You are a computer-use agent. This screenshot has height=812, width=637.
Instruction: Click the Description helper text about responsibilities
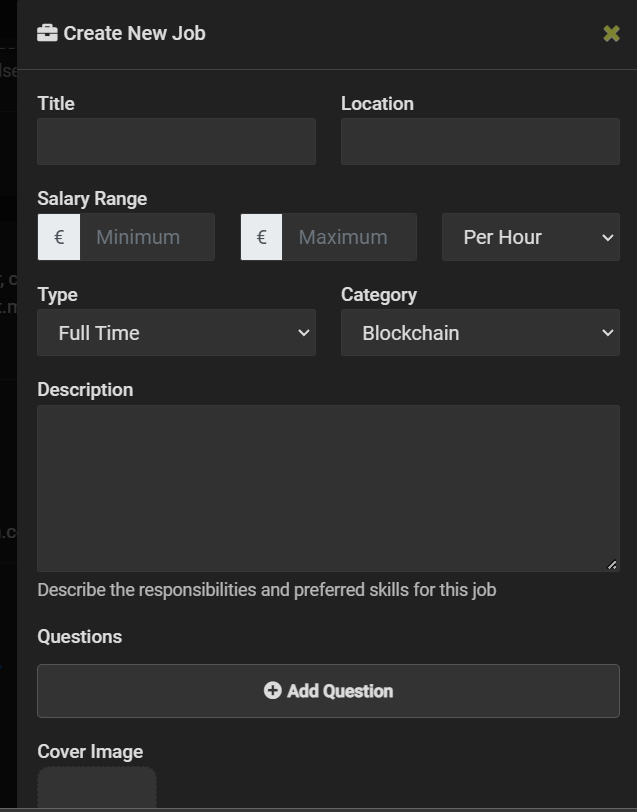(x=267, y=590)
